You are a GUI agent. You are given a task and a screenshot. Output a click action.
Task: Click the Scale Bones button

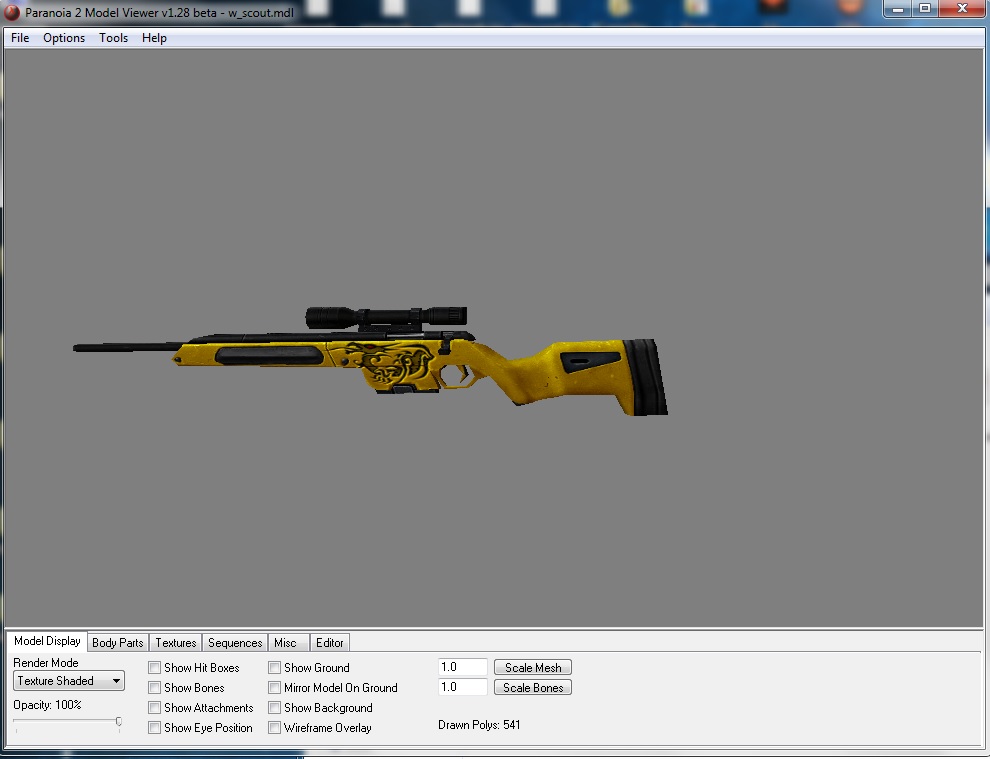[533, 688]
